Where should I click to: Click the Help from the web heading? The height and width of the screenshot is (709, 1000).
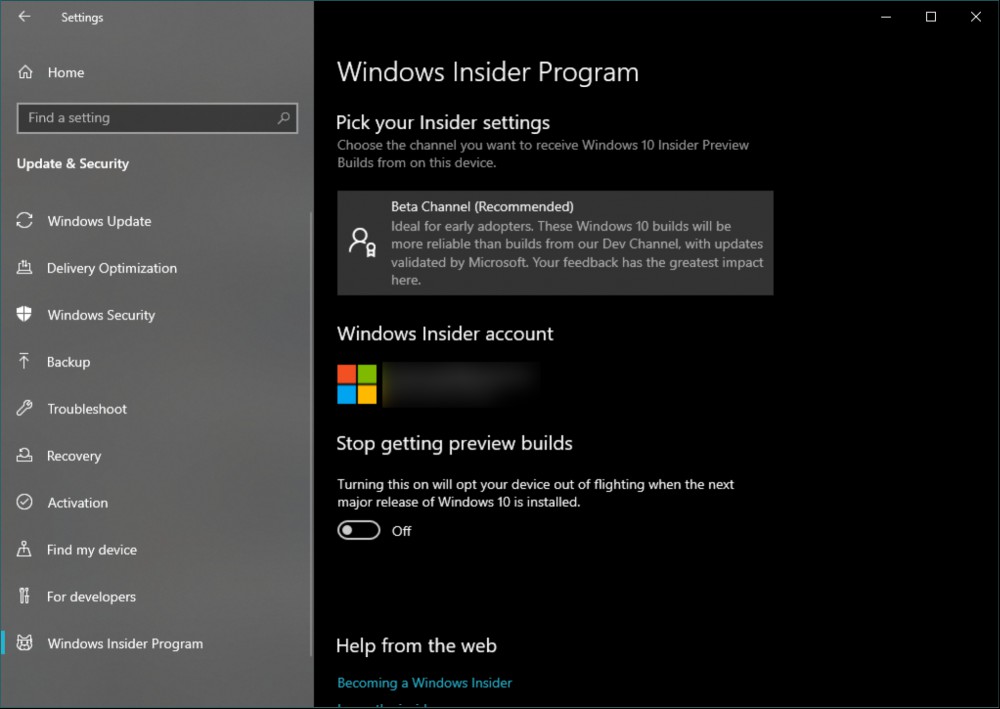pos(416,645)
